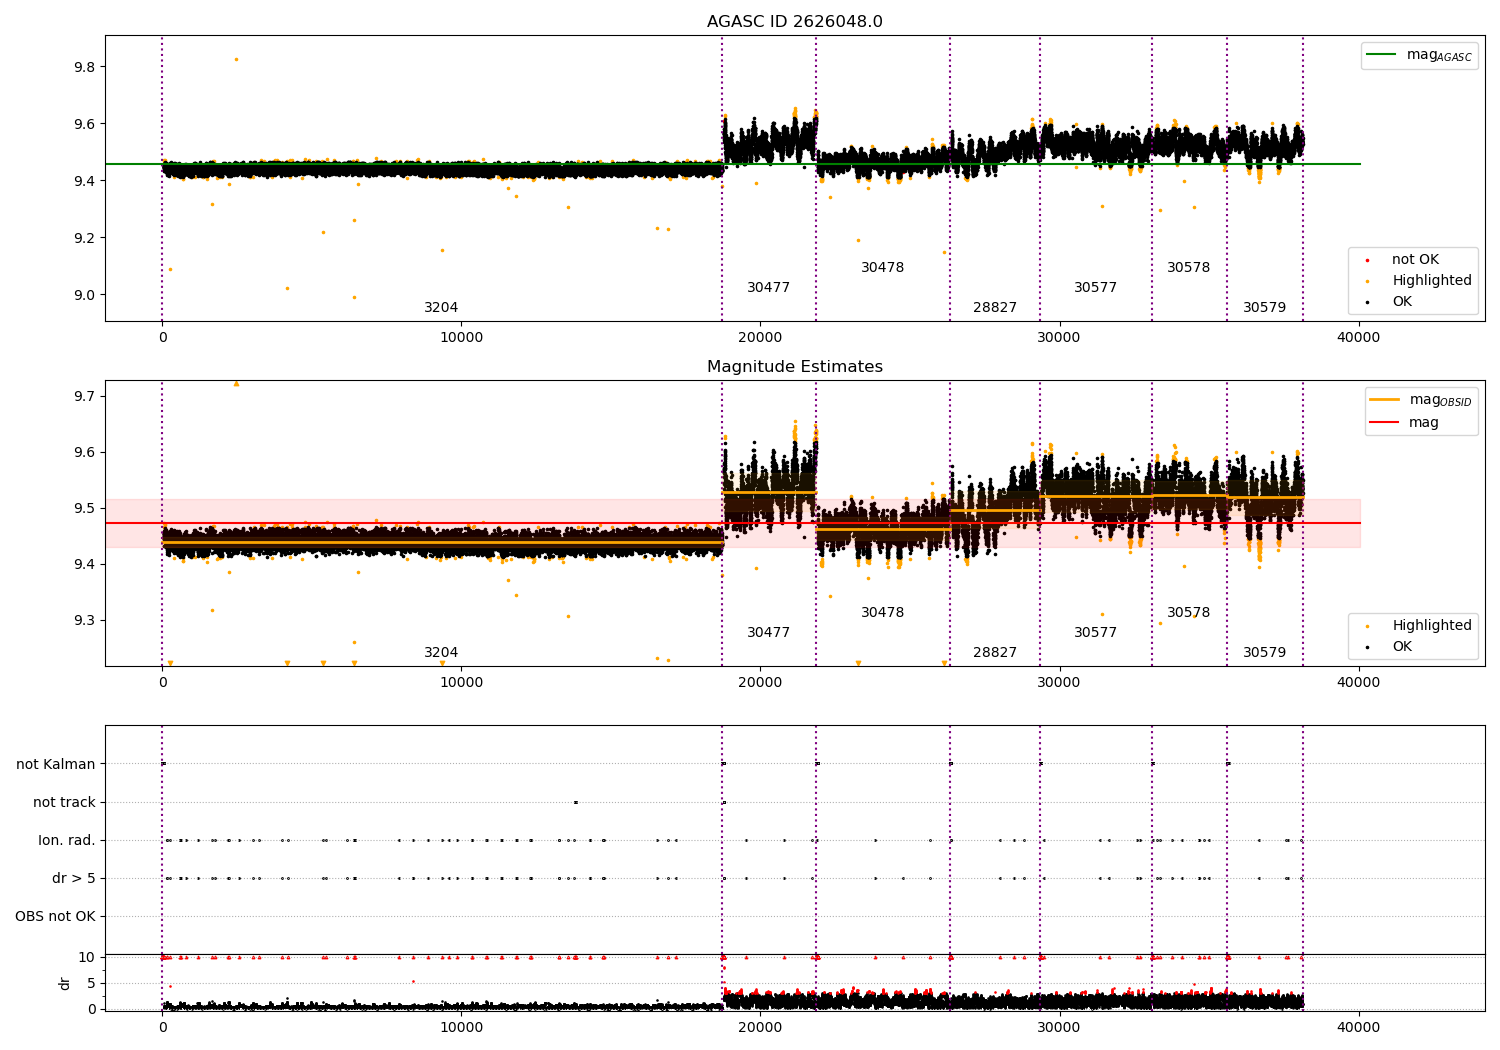This screenshot has height=1050, width=1500.
Task: Click obsid label 28827 in top panel
Action: click(x=995, y=308)
